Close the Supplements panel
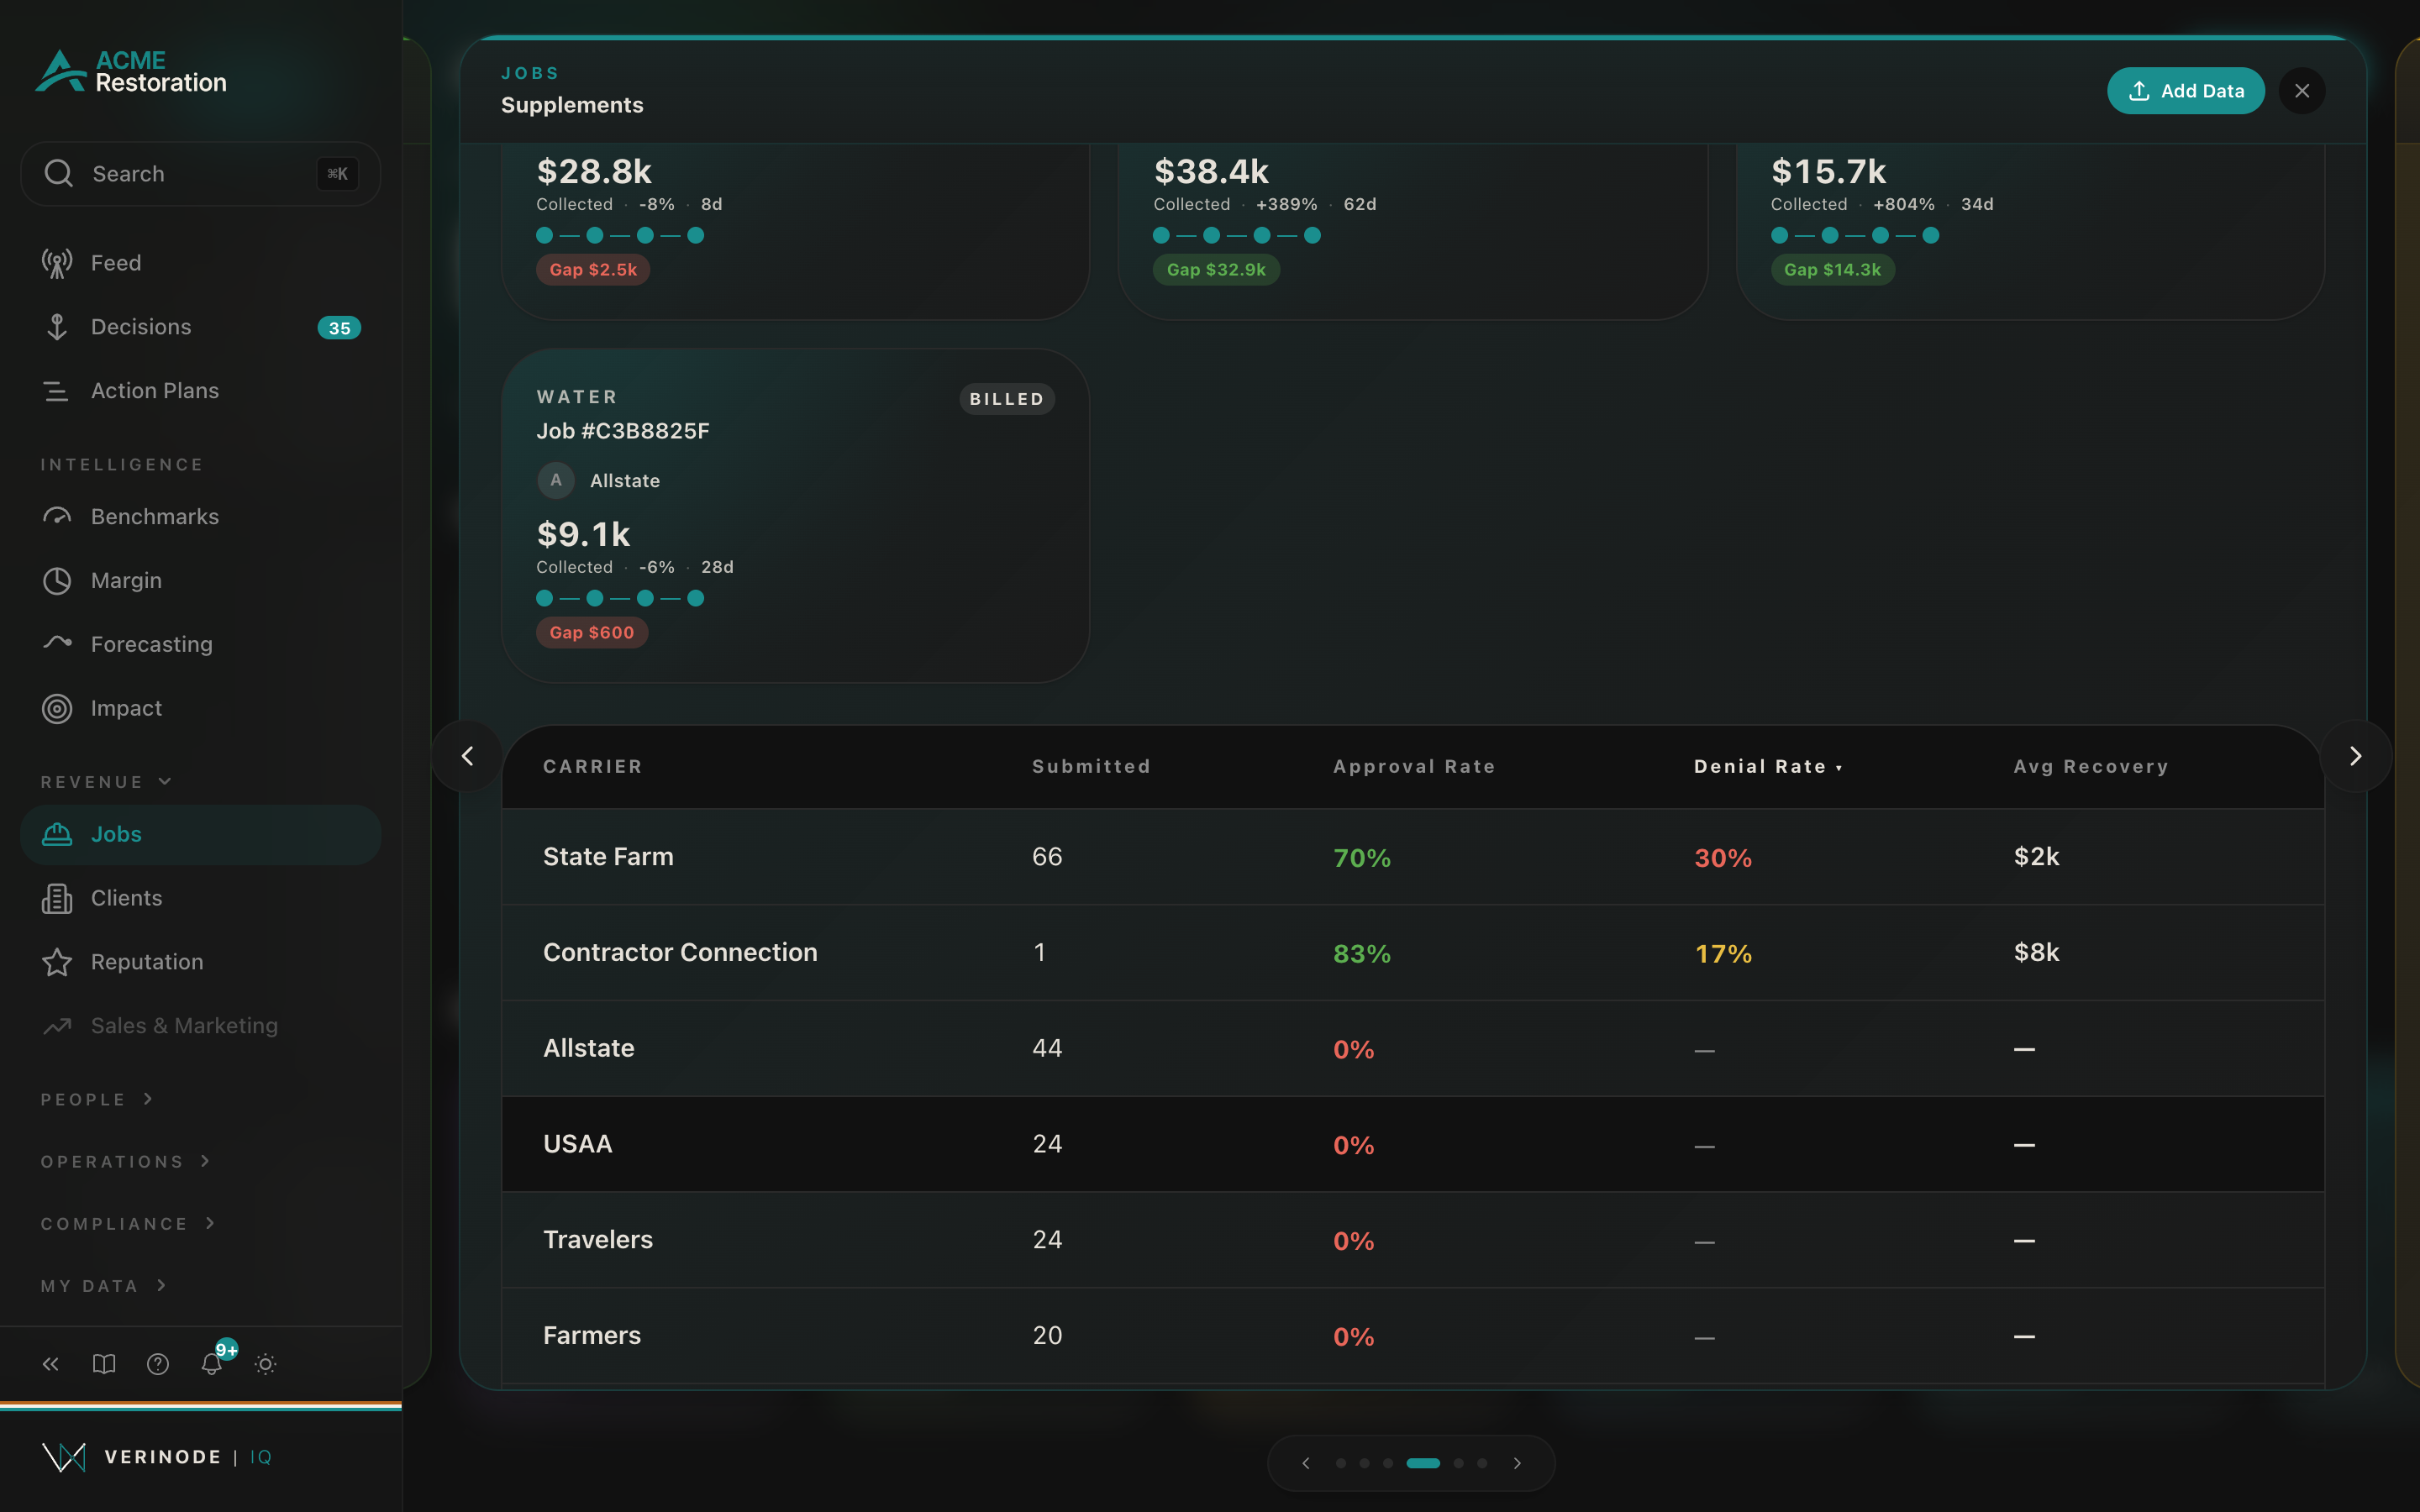The height and width of the screenshot is (1512, 2420). (x=2302, y=91)
